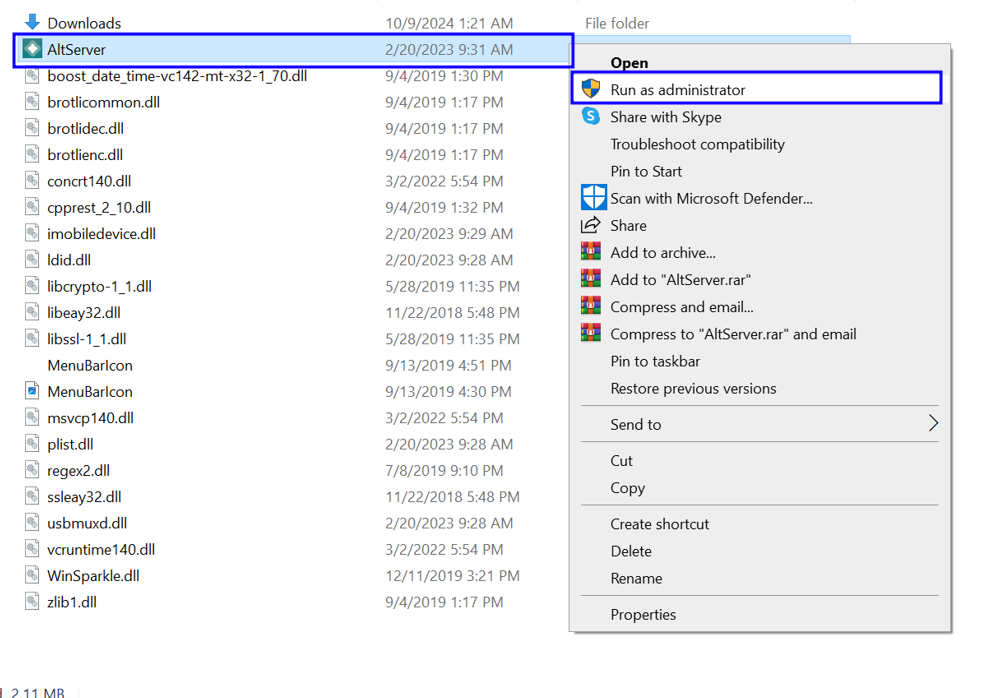This screenshot has height=698, width=998.
Task: Choose Pin to taskbar
Action: coord(655,361)
